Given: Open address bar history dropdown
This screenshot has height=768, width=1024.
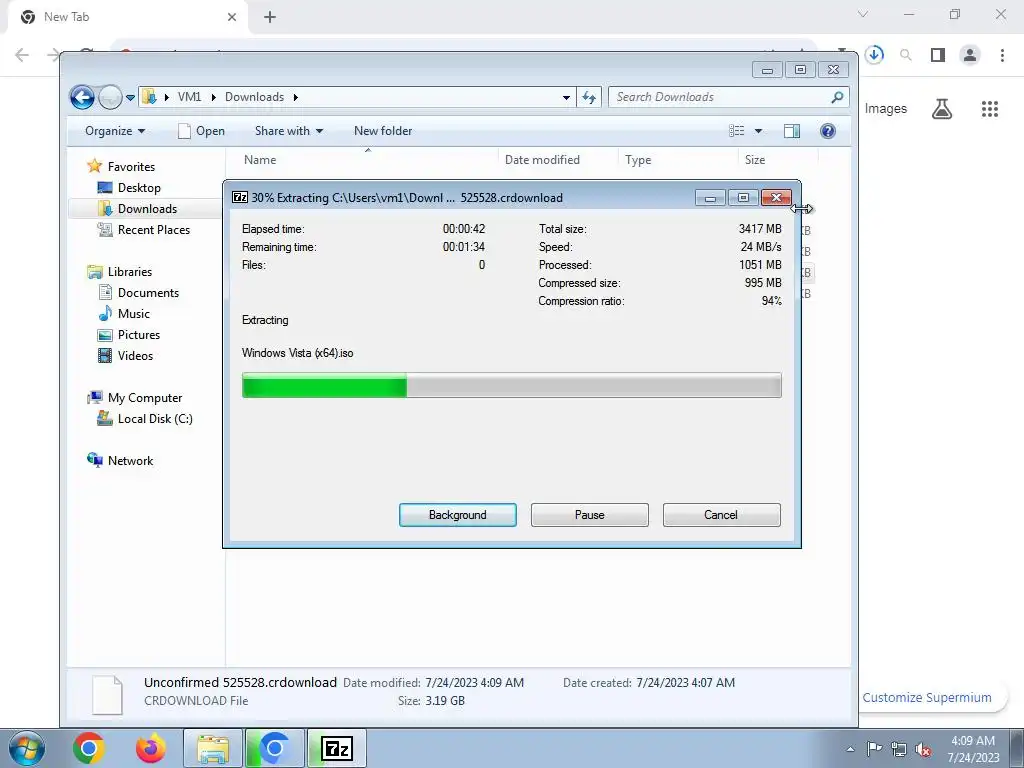Looking at the screenshot, I should pyautogui.click(x=566, y=97).
